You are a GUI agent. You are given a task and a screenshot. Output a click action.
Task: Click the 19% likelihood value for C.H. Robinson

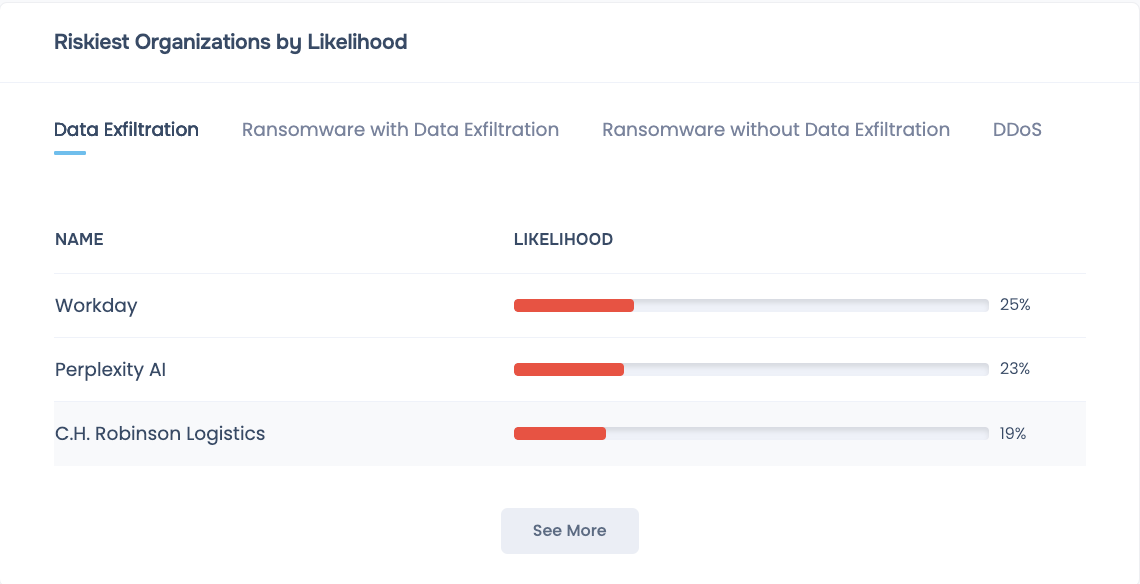(1013, 433)
